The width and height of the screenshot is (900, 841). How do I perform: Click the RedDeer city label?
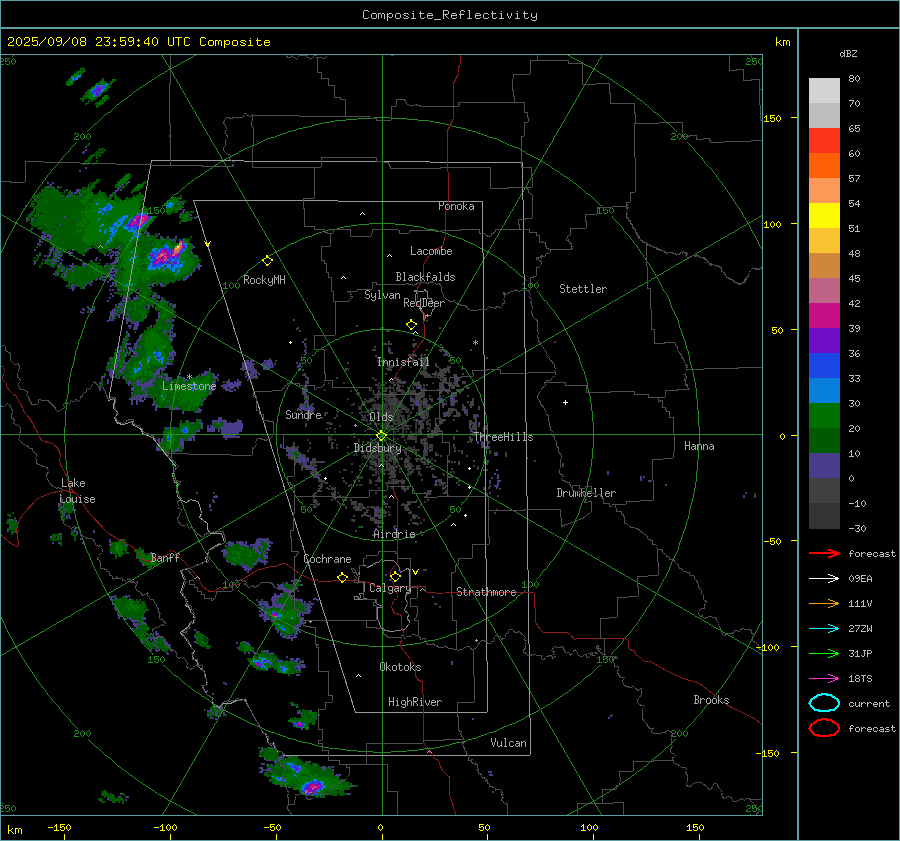[424, 303]
